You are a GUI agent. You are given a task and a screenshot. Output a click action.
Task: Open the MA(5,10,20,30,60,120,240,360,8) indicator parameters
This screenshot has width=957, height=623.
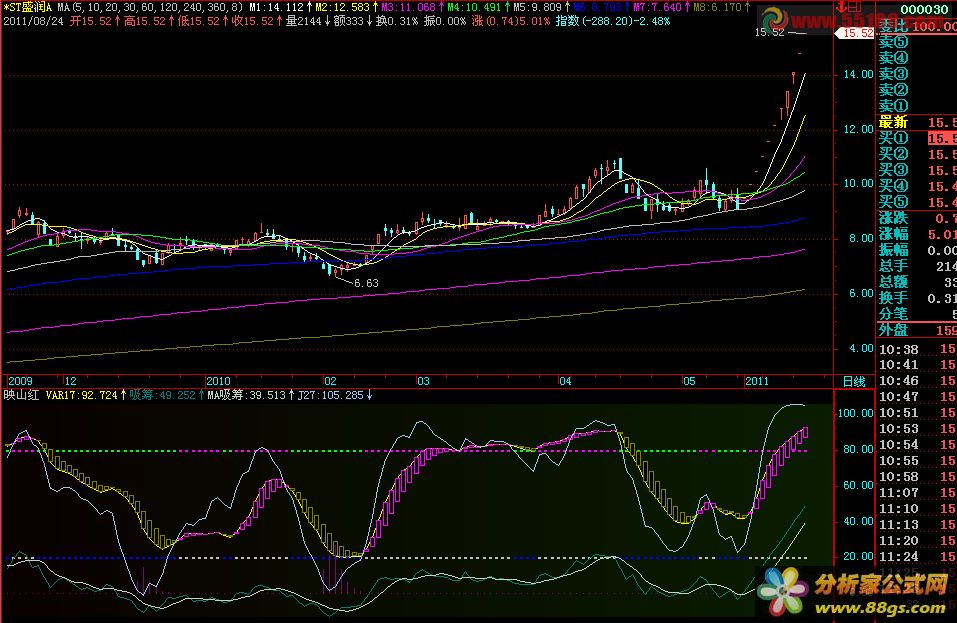coord(150,7)
